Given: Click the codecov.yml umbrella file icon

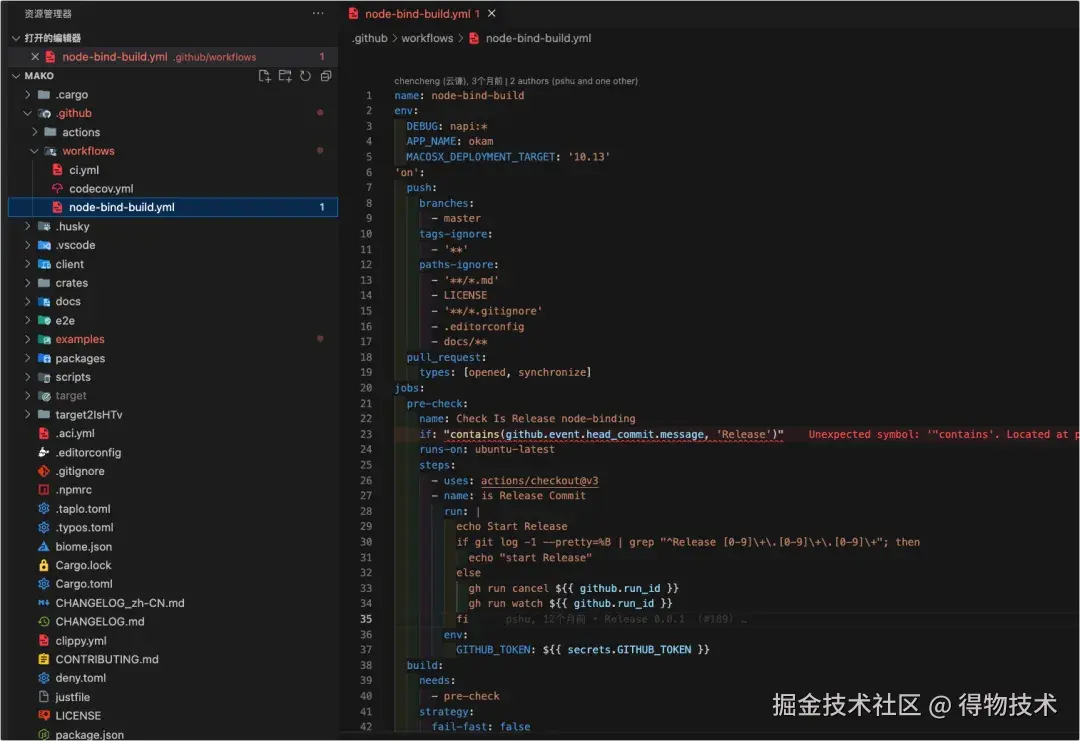Looking at the screenshot, I should click(57, 188).
